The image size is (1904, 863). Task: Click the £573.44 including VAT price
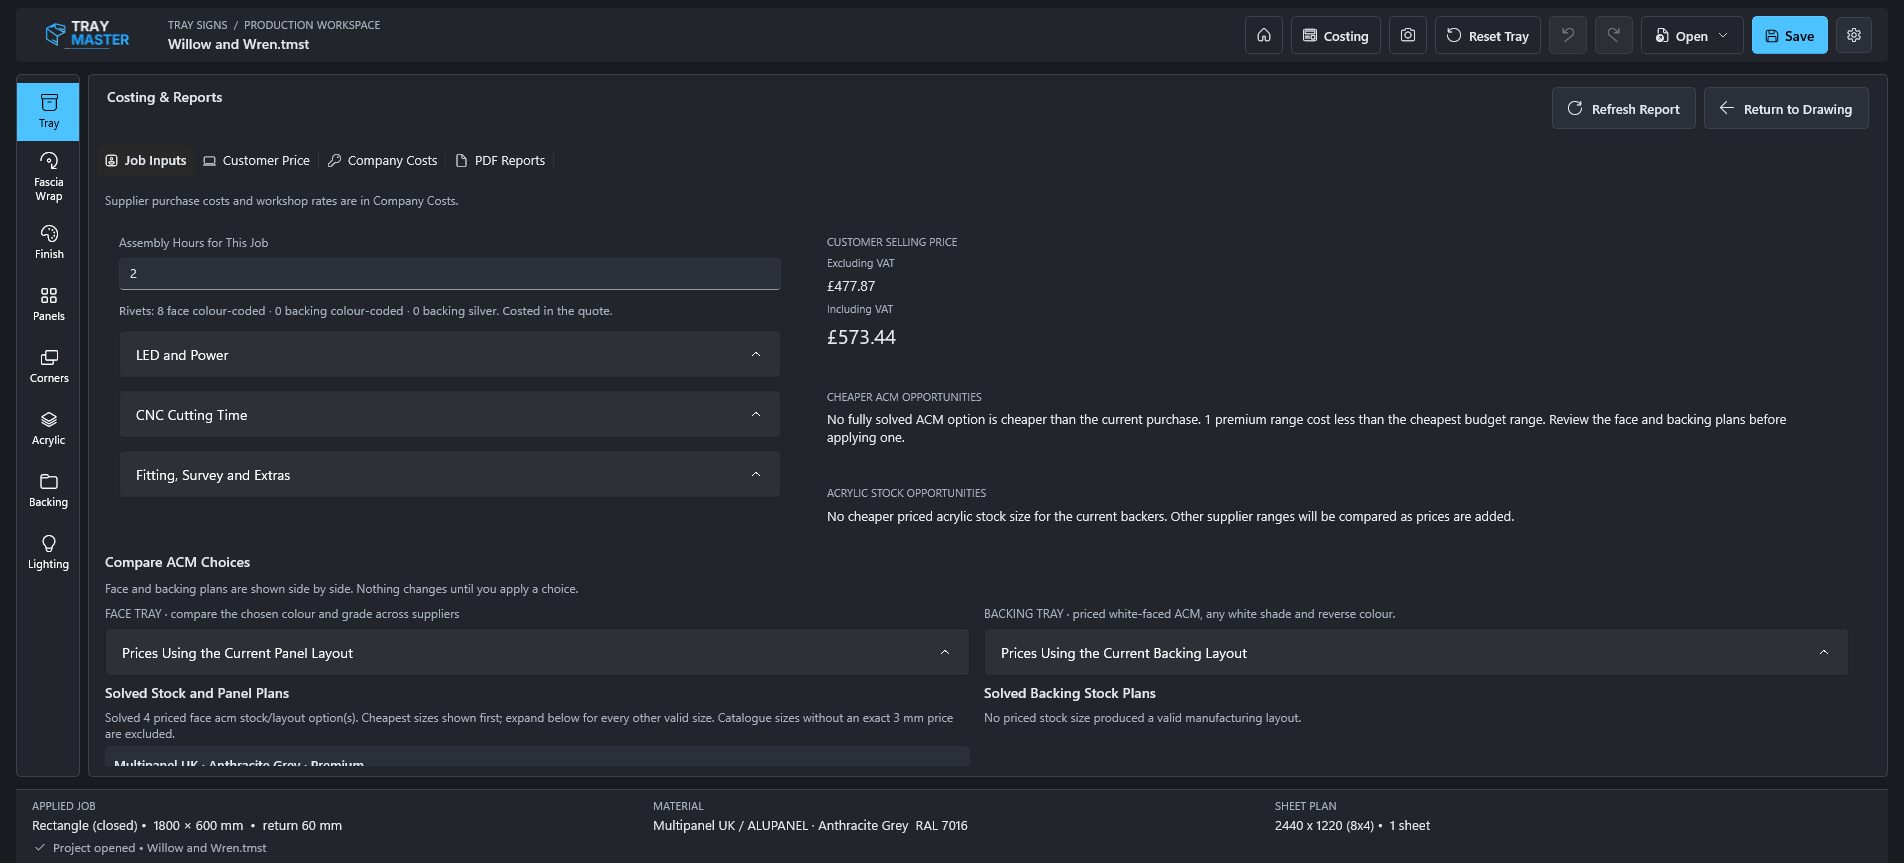(861, 337)
